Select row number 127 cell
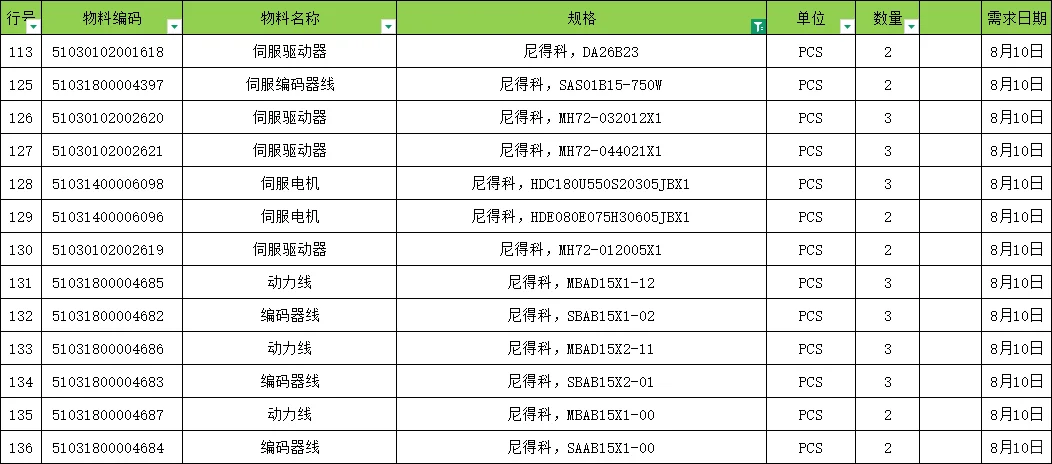Screen dimensions: 1052x464 [x=21, y=150]
